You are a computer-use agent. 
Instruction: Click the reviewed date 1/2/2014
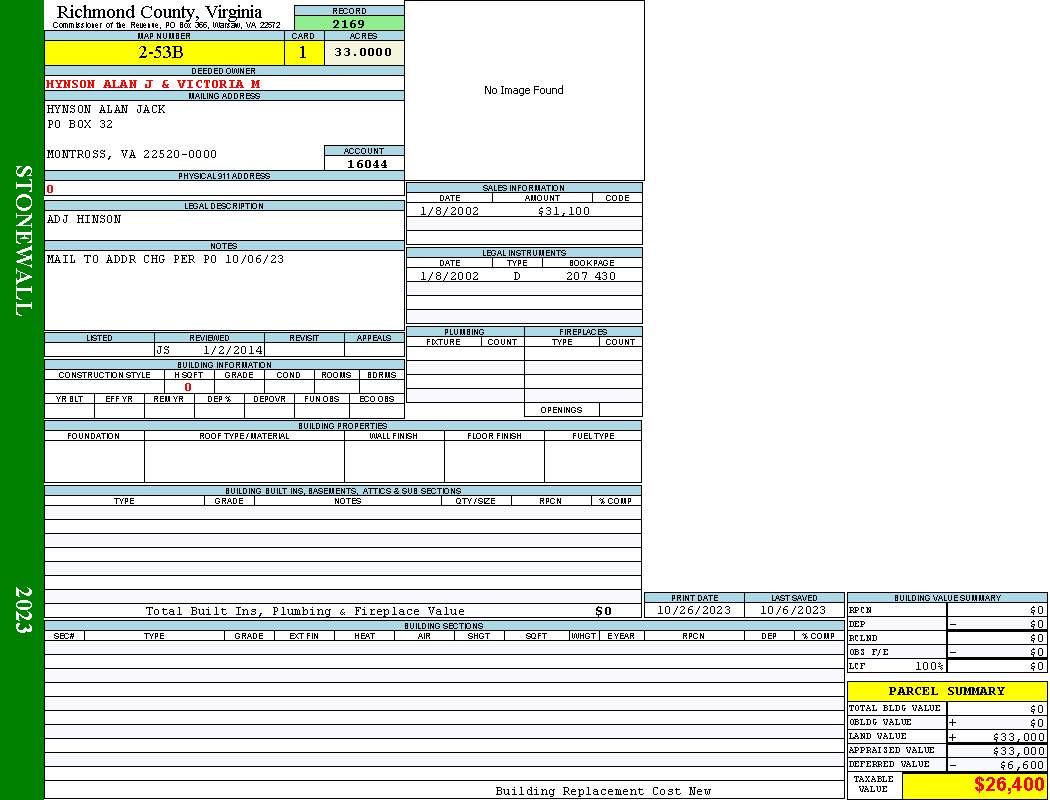click(x=233, y=351)
